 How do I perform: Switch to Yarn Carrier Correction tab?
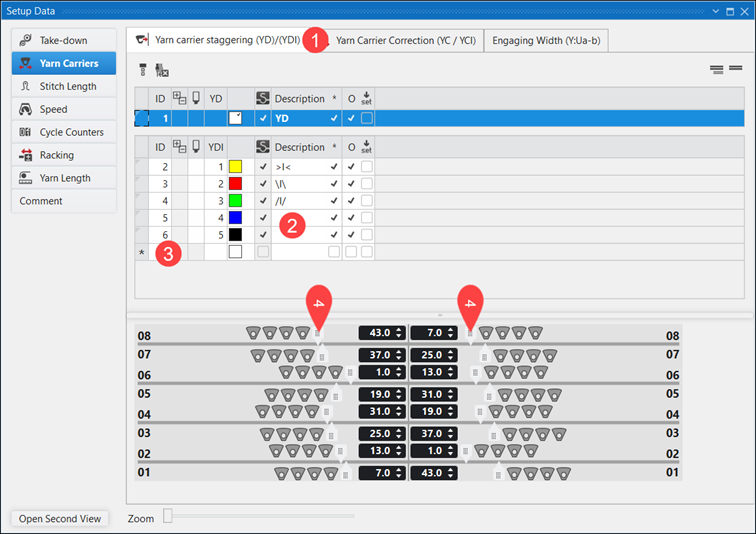(405, 41)
